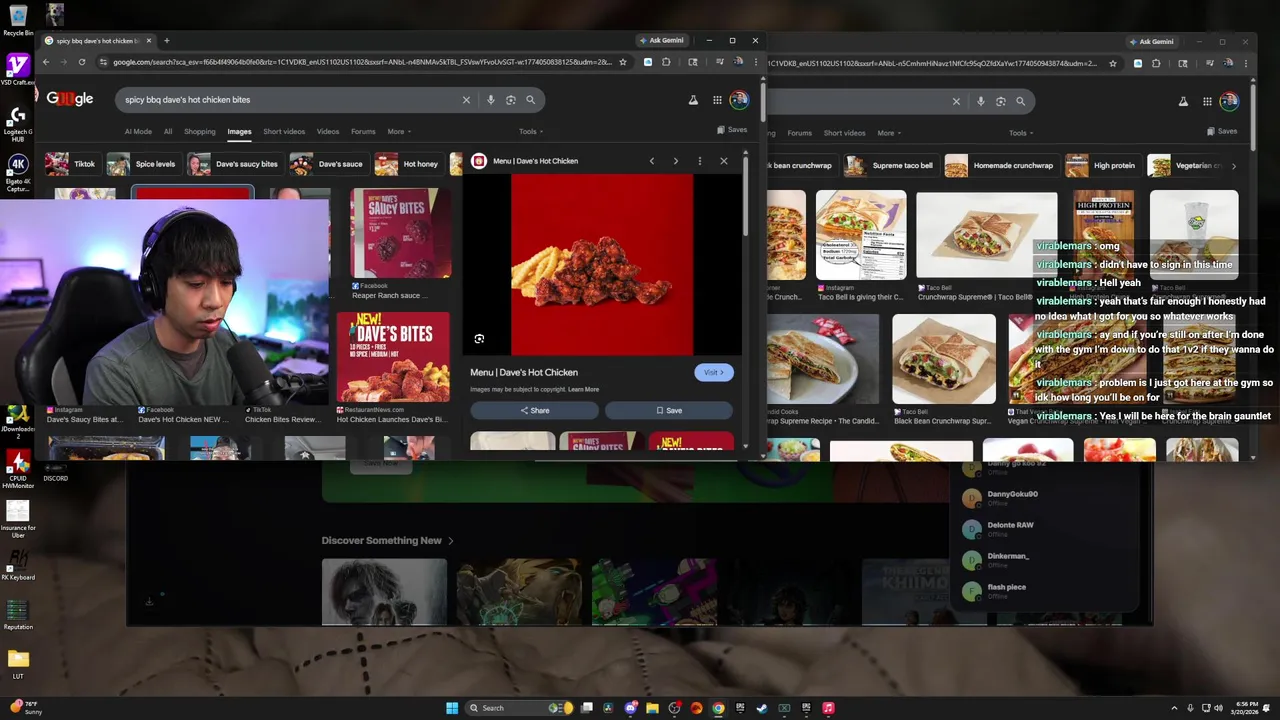The width and height of the screenshot is (1280, 720).
Task: Select the Tiktok suggestion chip
Action: pyautogui.click(x=71, y=164)
